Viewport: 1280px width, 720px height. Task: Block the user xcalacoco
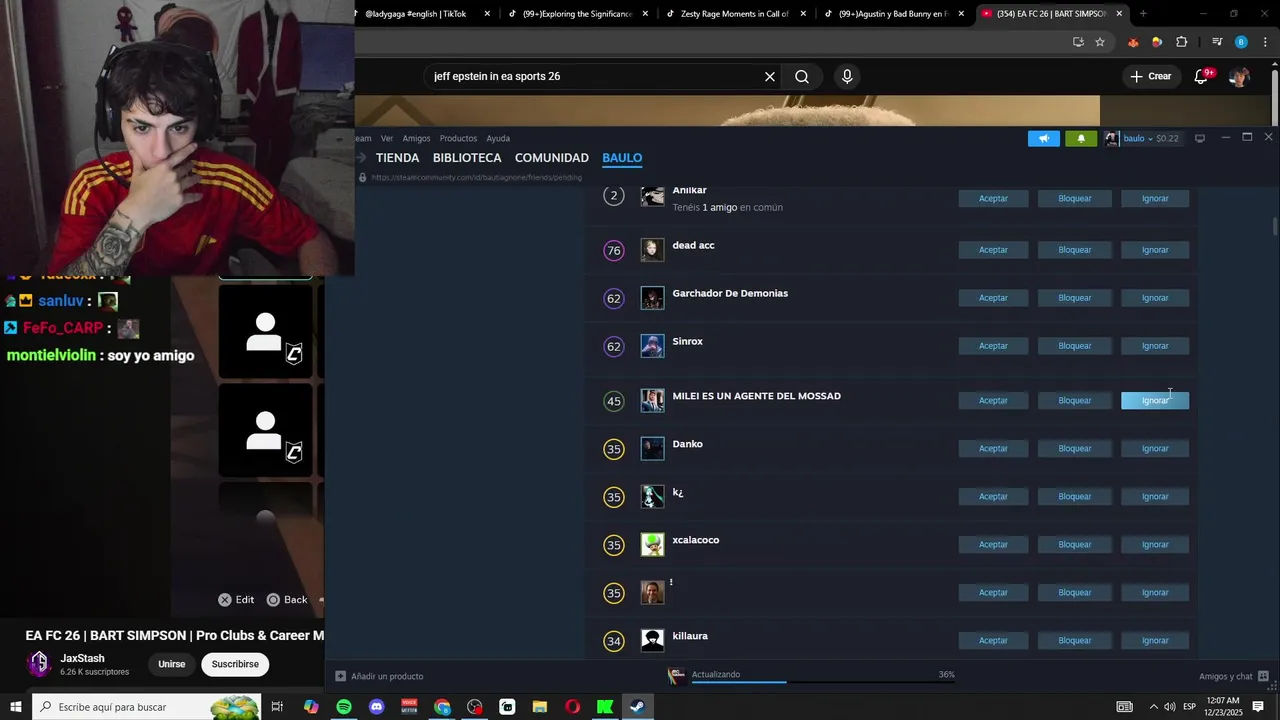tap(1075, 545)
